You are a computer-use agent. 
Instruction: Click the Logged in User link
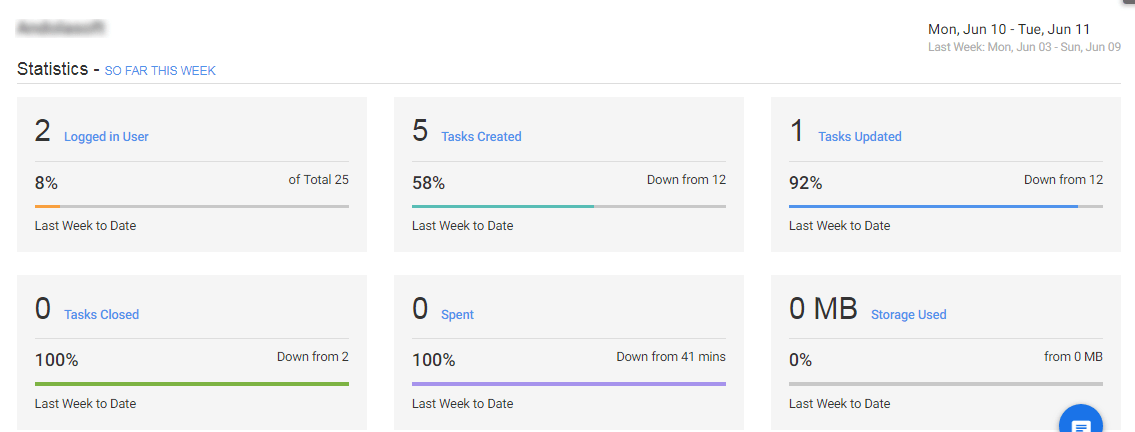[x=106, y=136]
